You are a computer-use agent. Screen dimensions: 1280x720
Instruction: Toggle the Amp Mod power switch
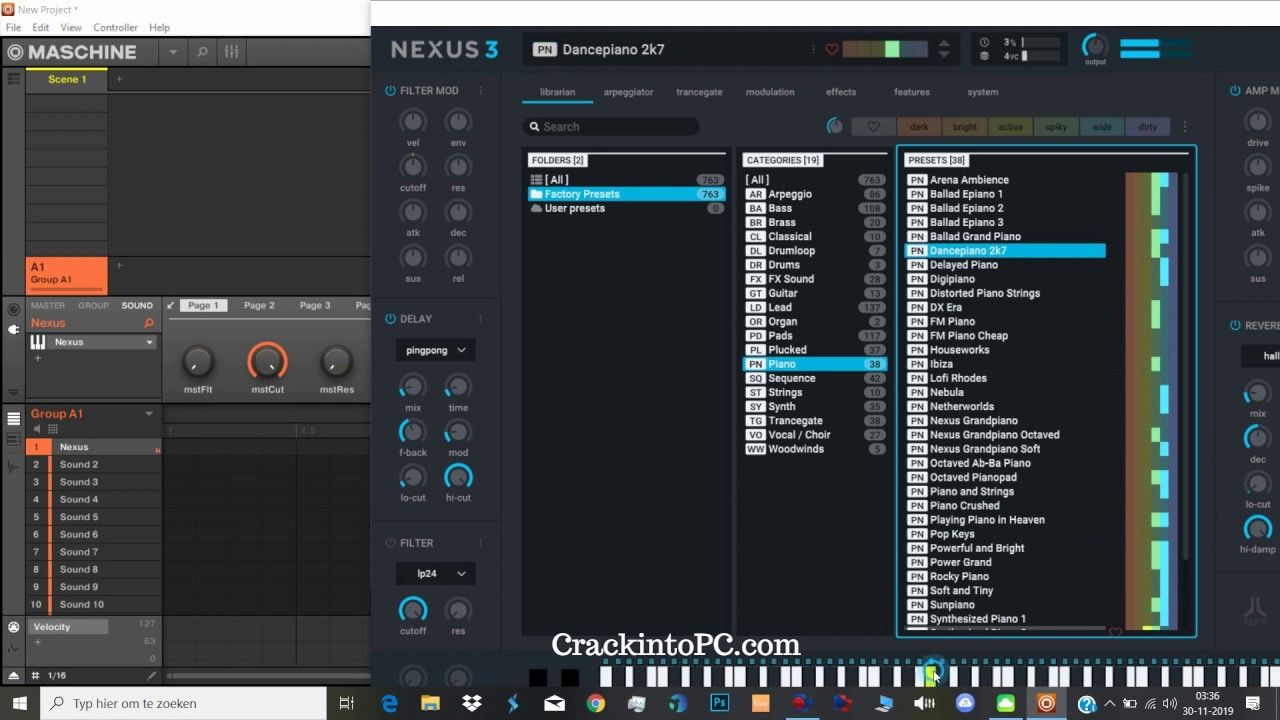(x=1235, y=91)
